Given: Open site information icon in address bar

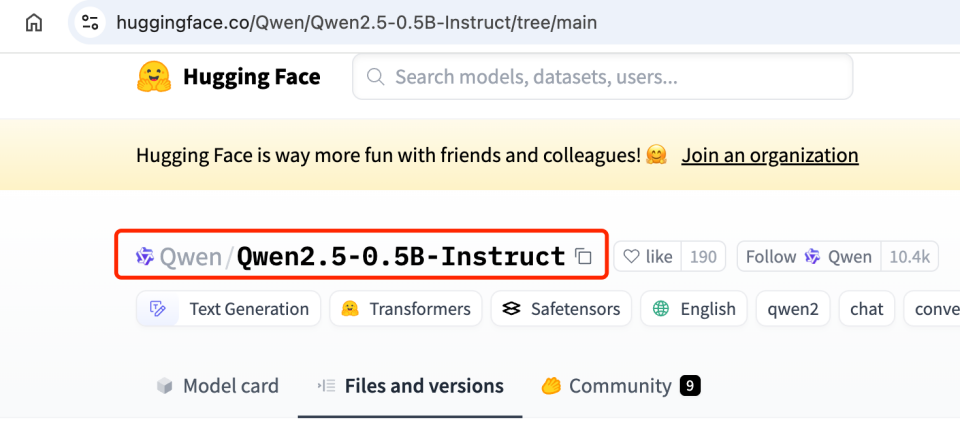Looking at the screenshot, I should point(90,22).
